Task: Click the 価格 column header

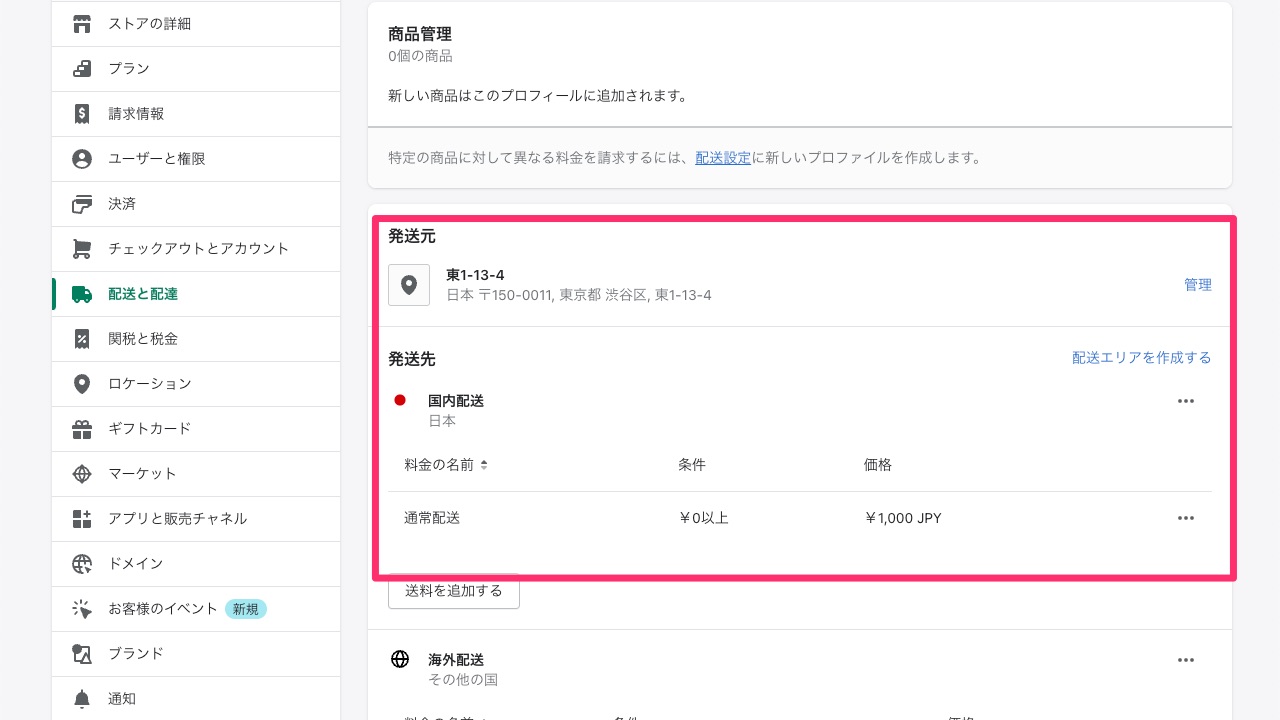Action: pyautogui.click(x=878, y=465)
